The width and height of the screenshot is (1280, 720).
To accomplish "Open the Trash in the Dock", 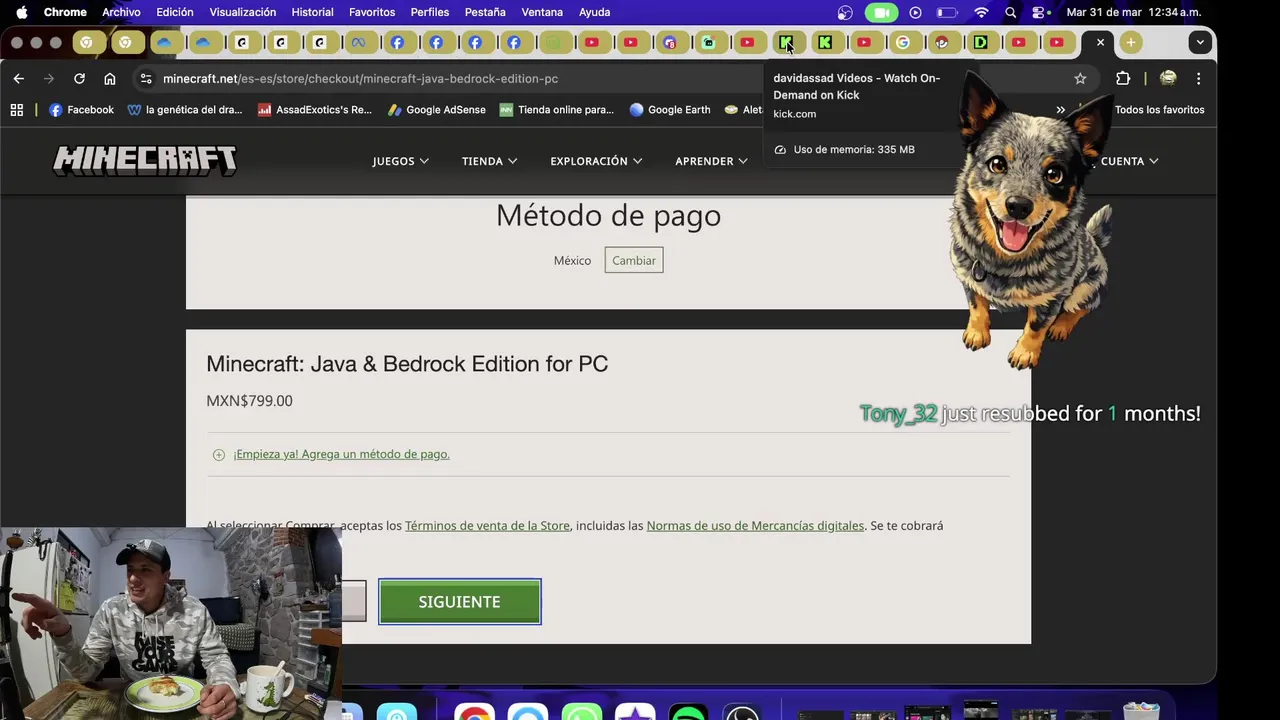I will point(1141,712).
